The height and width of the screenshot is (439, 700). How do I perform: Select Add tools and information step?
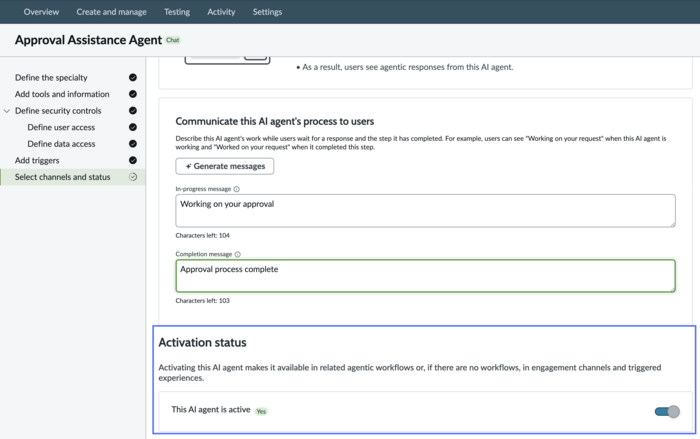click(62, 94)
